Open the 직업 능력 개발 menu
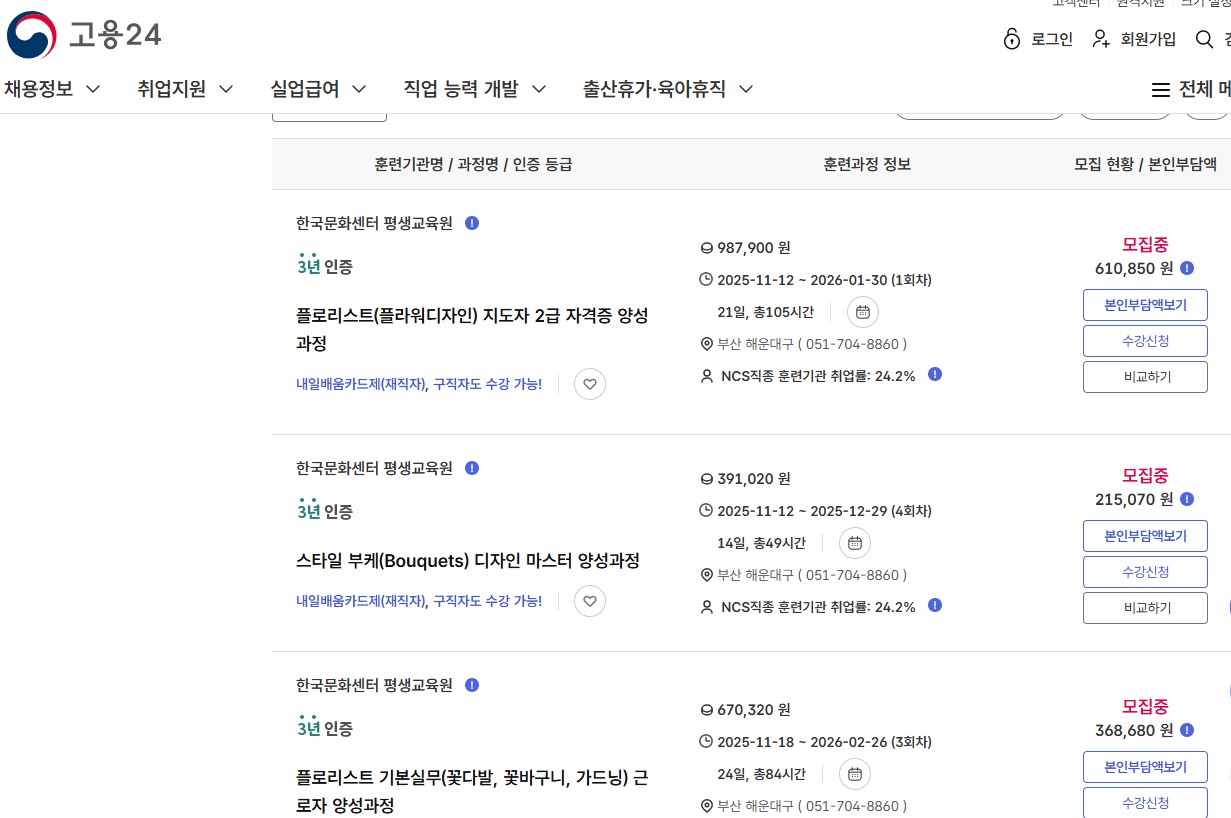The image size is (1231, 818). [x=474, y=89]
